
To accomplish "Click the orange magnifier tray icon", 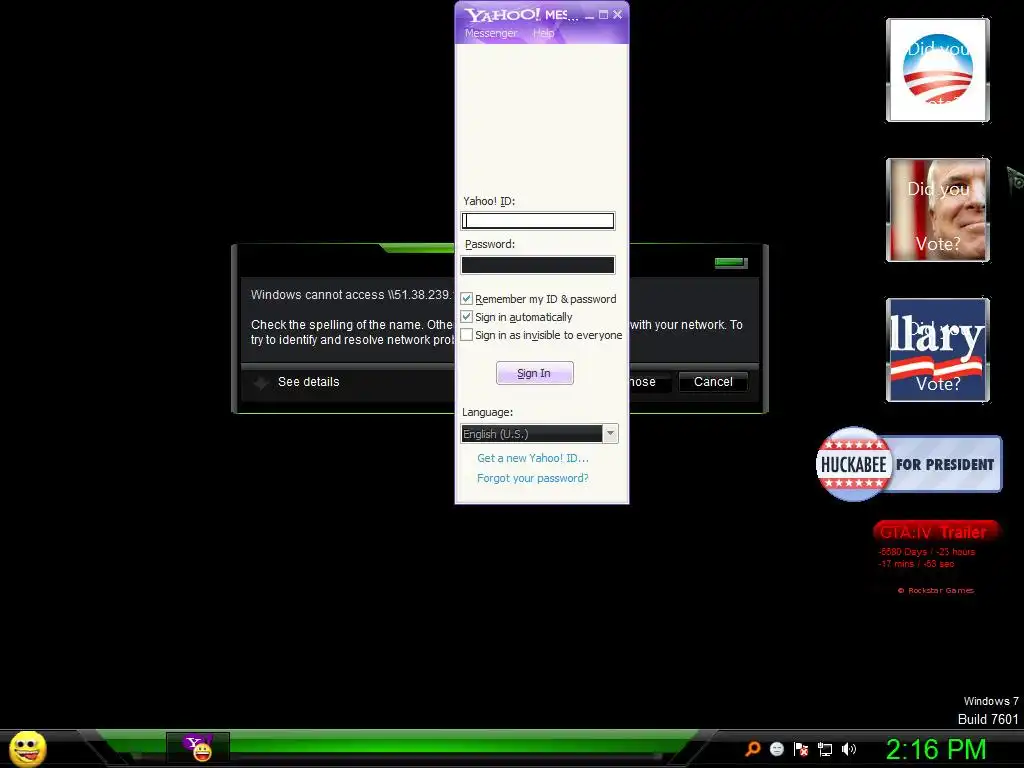I will 753,749.
